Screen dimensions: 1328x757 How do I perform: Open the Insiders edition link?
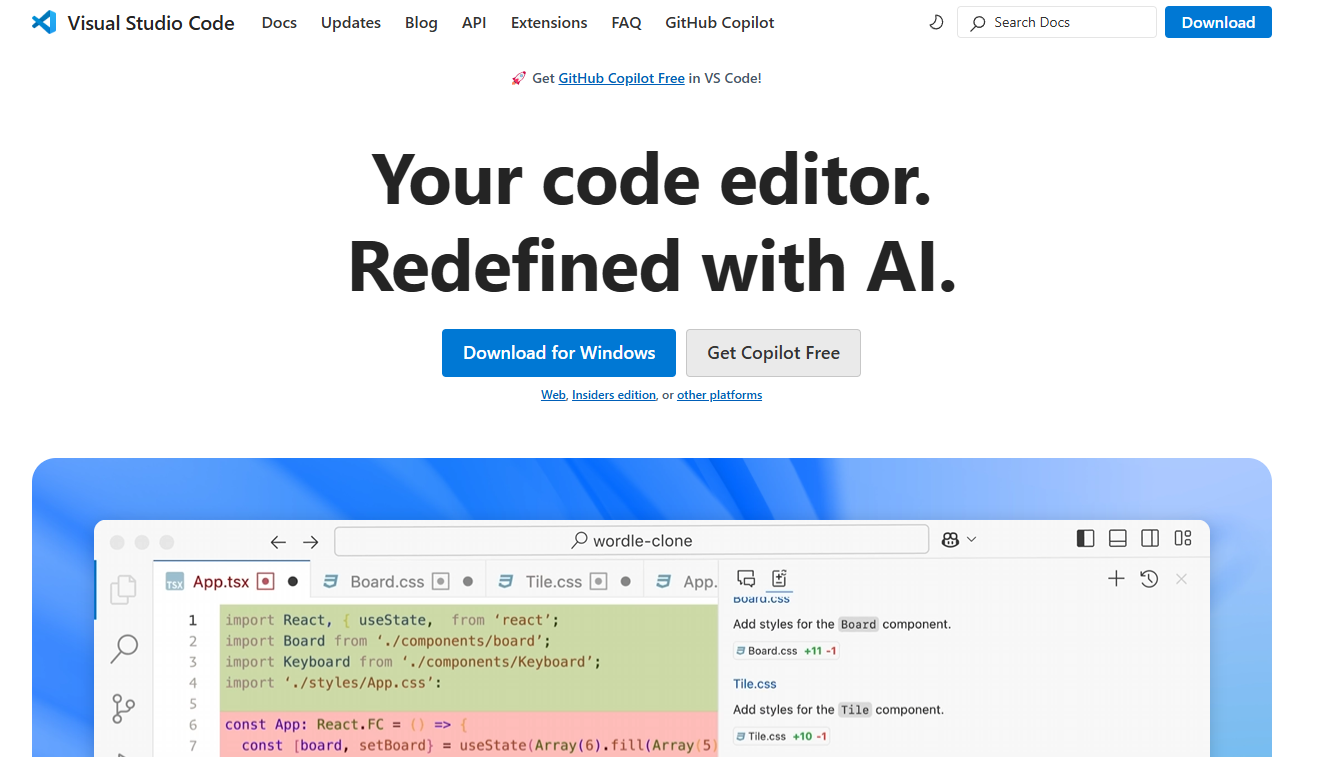[x=614, y=395]
